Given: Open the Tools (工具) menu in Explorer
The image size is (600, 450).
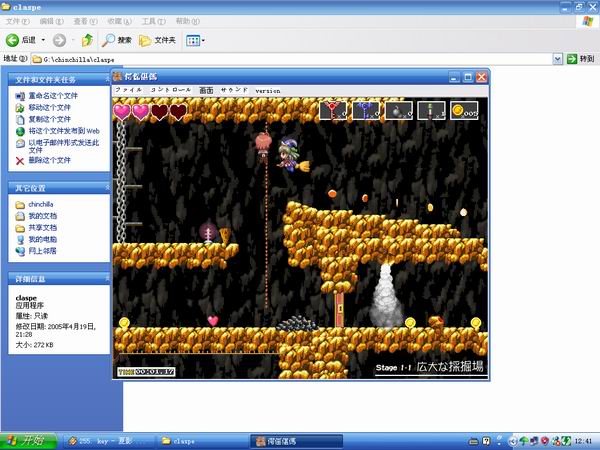Looking at the screenshot, I should (153, 21).
